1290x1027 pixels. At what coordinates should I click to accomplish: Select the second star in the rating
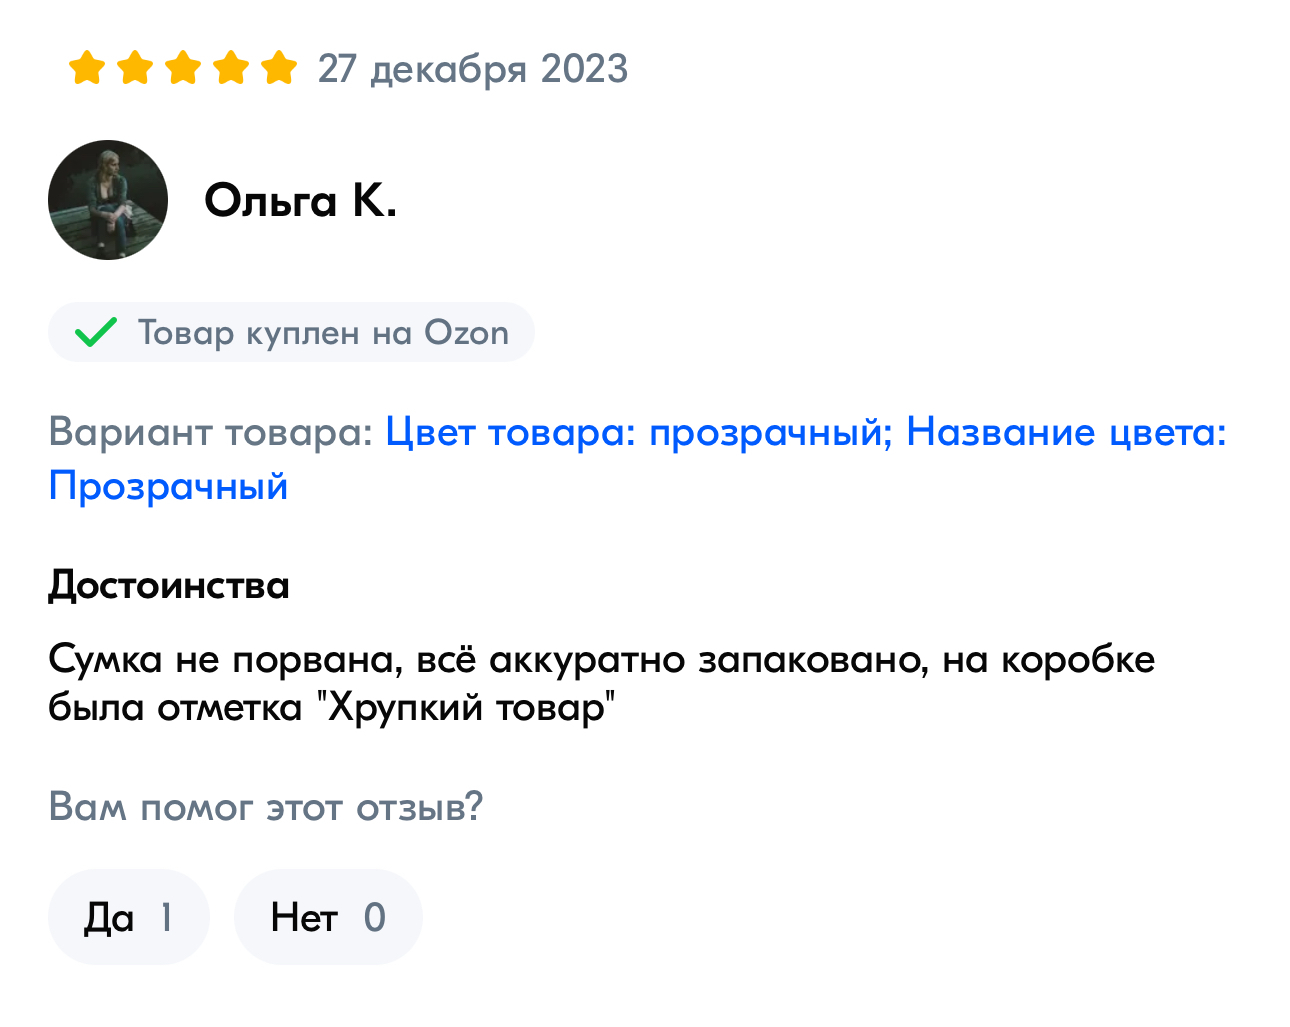point(133,68)
